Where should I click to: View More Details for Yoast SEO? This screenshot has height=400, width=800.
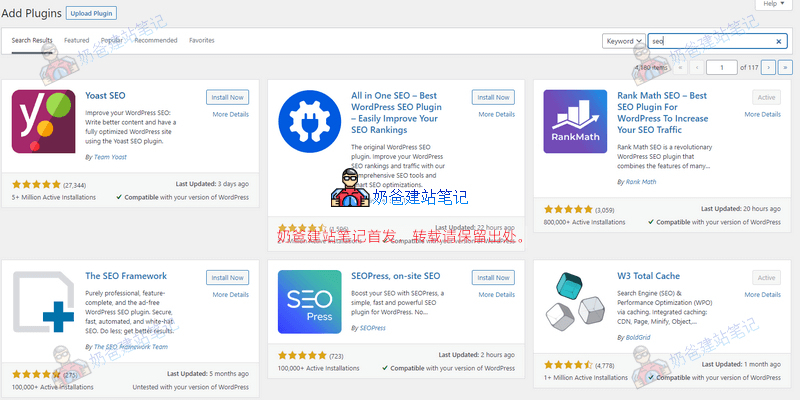[x=231, y=114]
